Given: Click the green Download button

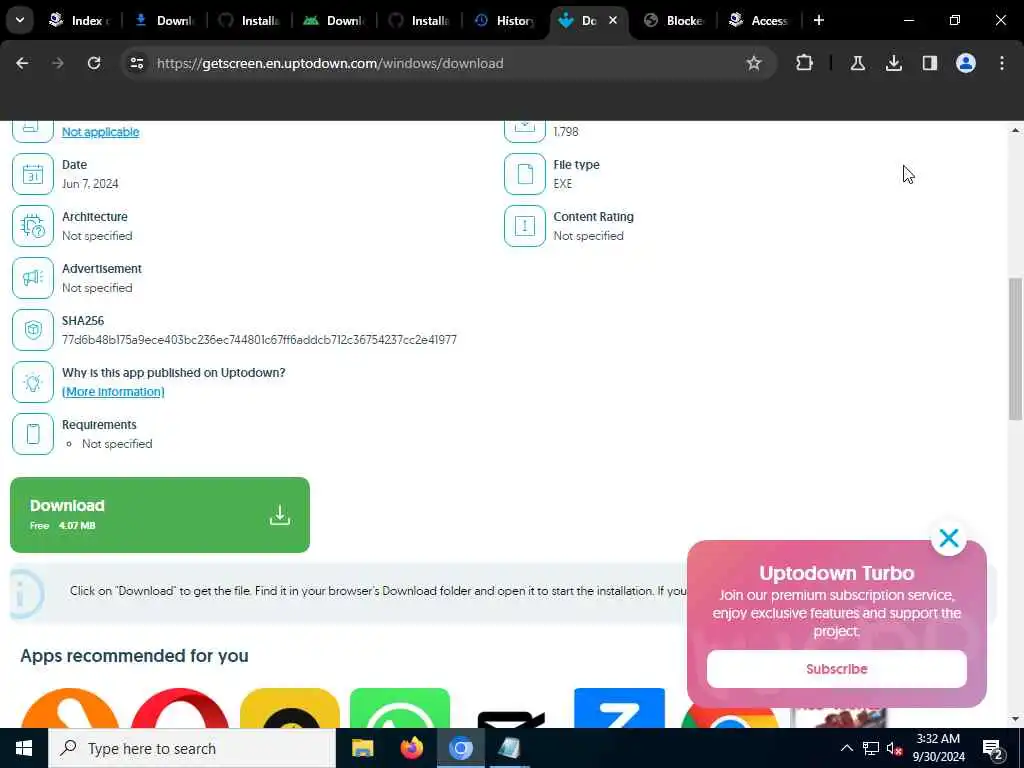Looking at the screenshot, I should tap(160, 515).
